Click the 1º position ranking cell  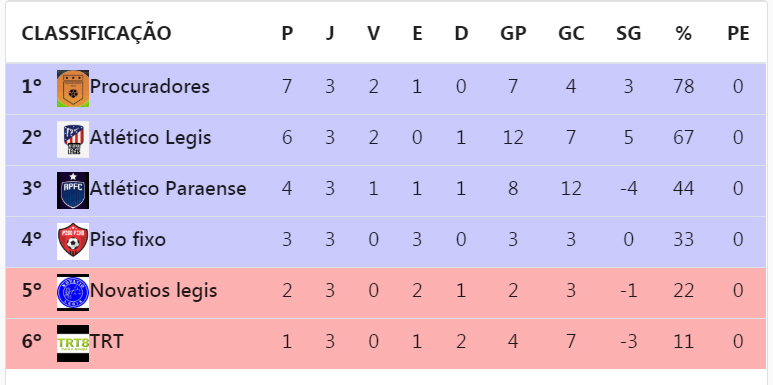(x=32, y=87)
